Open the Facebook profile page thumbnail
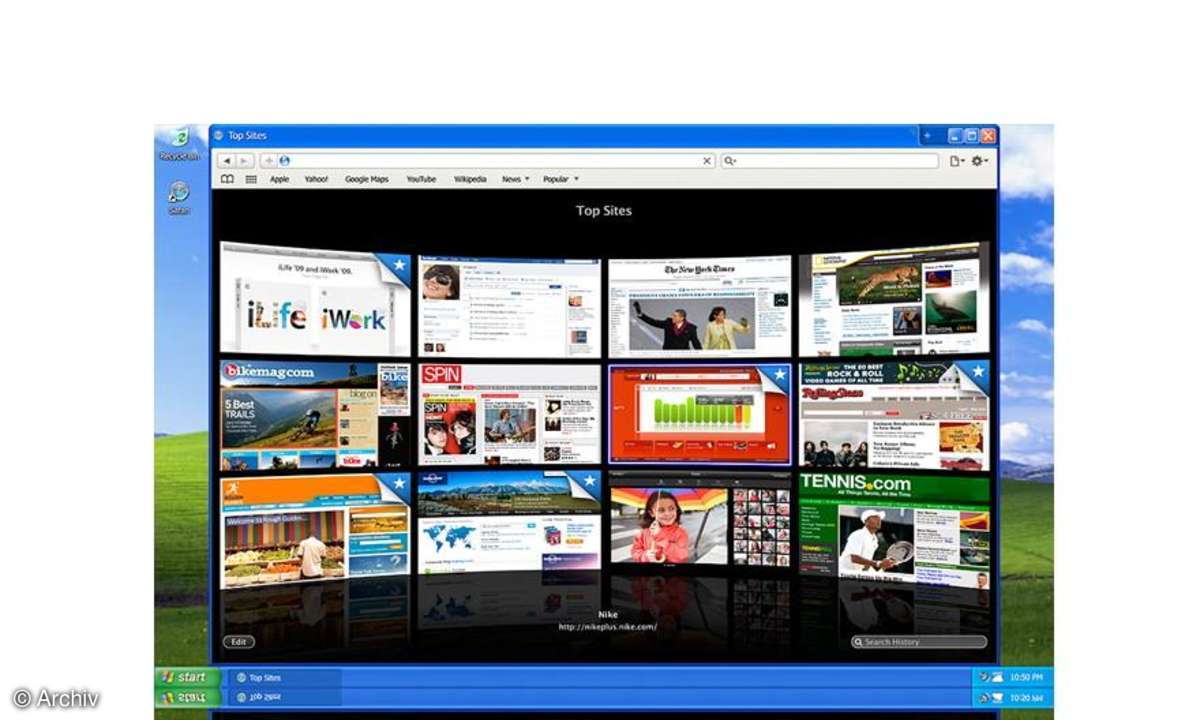Viewport: 1200px width, 720px height. (x=509, y=307)
